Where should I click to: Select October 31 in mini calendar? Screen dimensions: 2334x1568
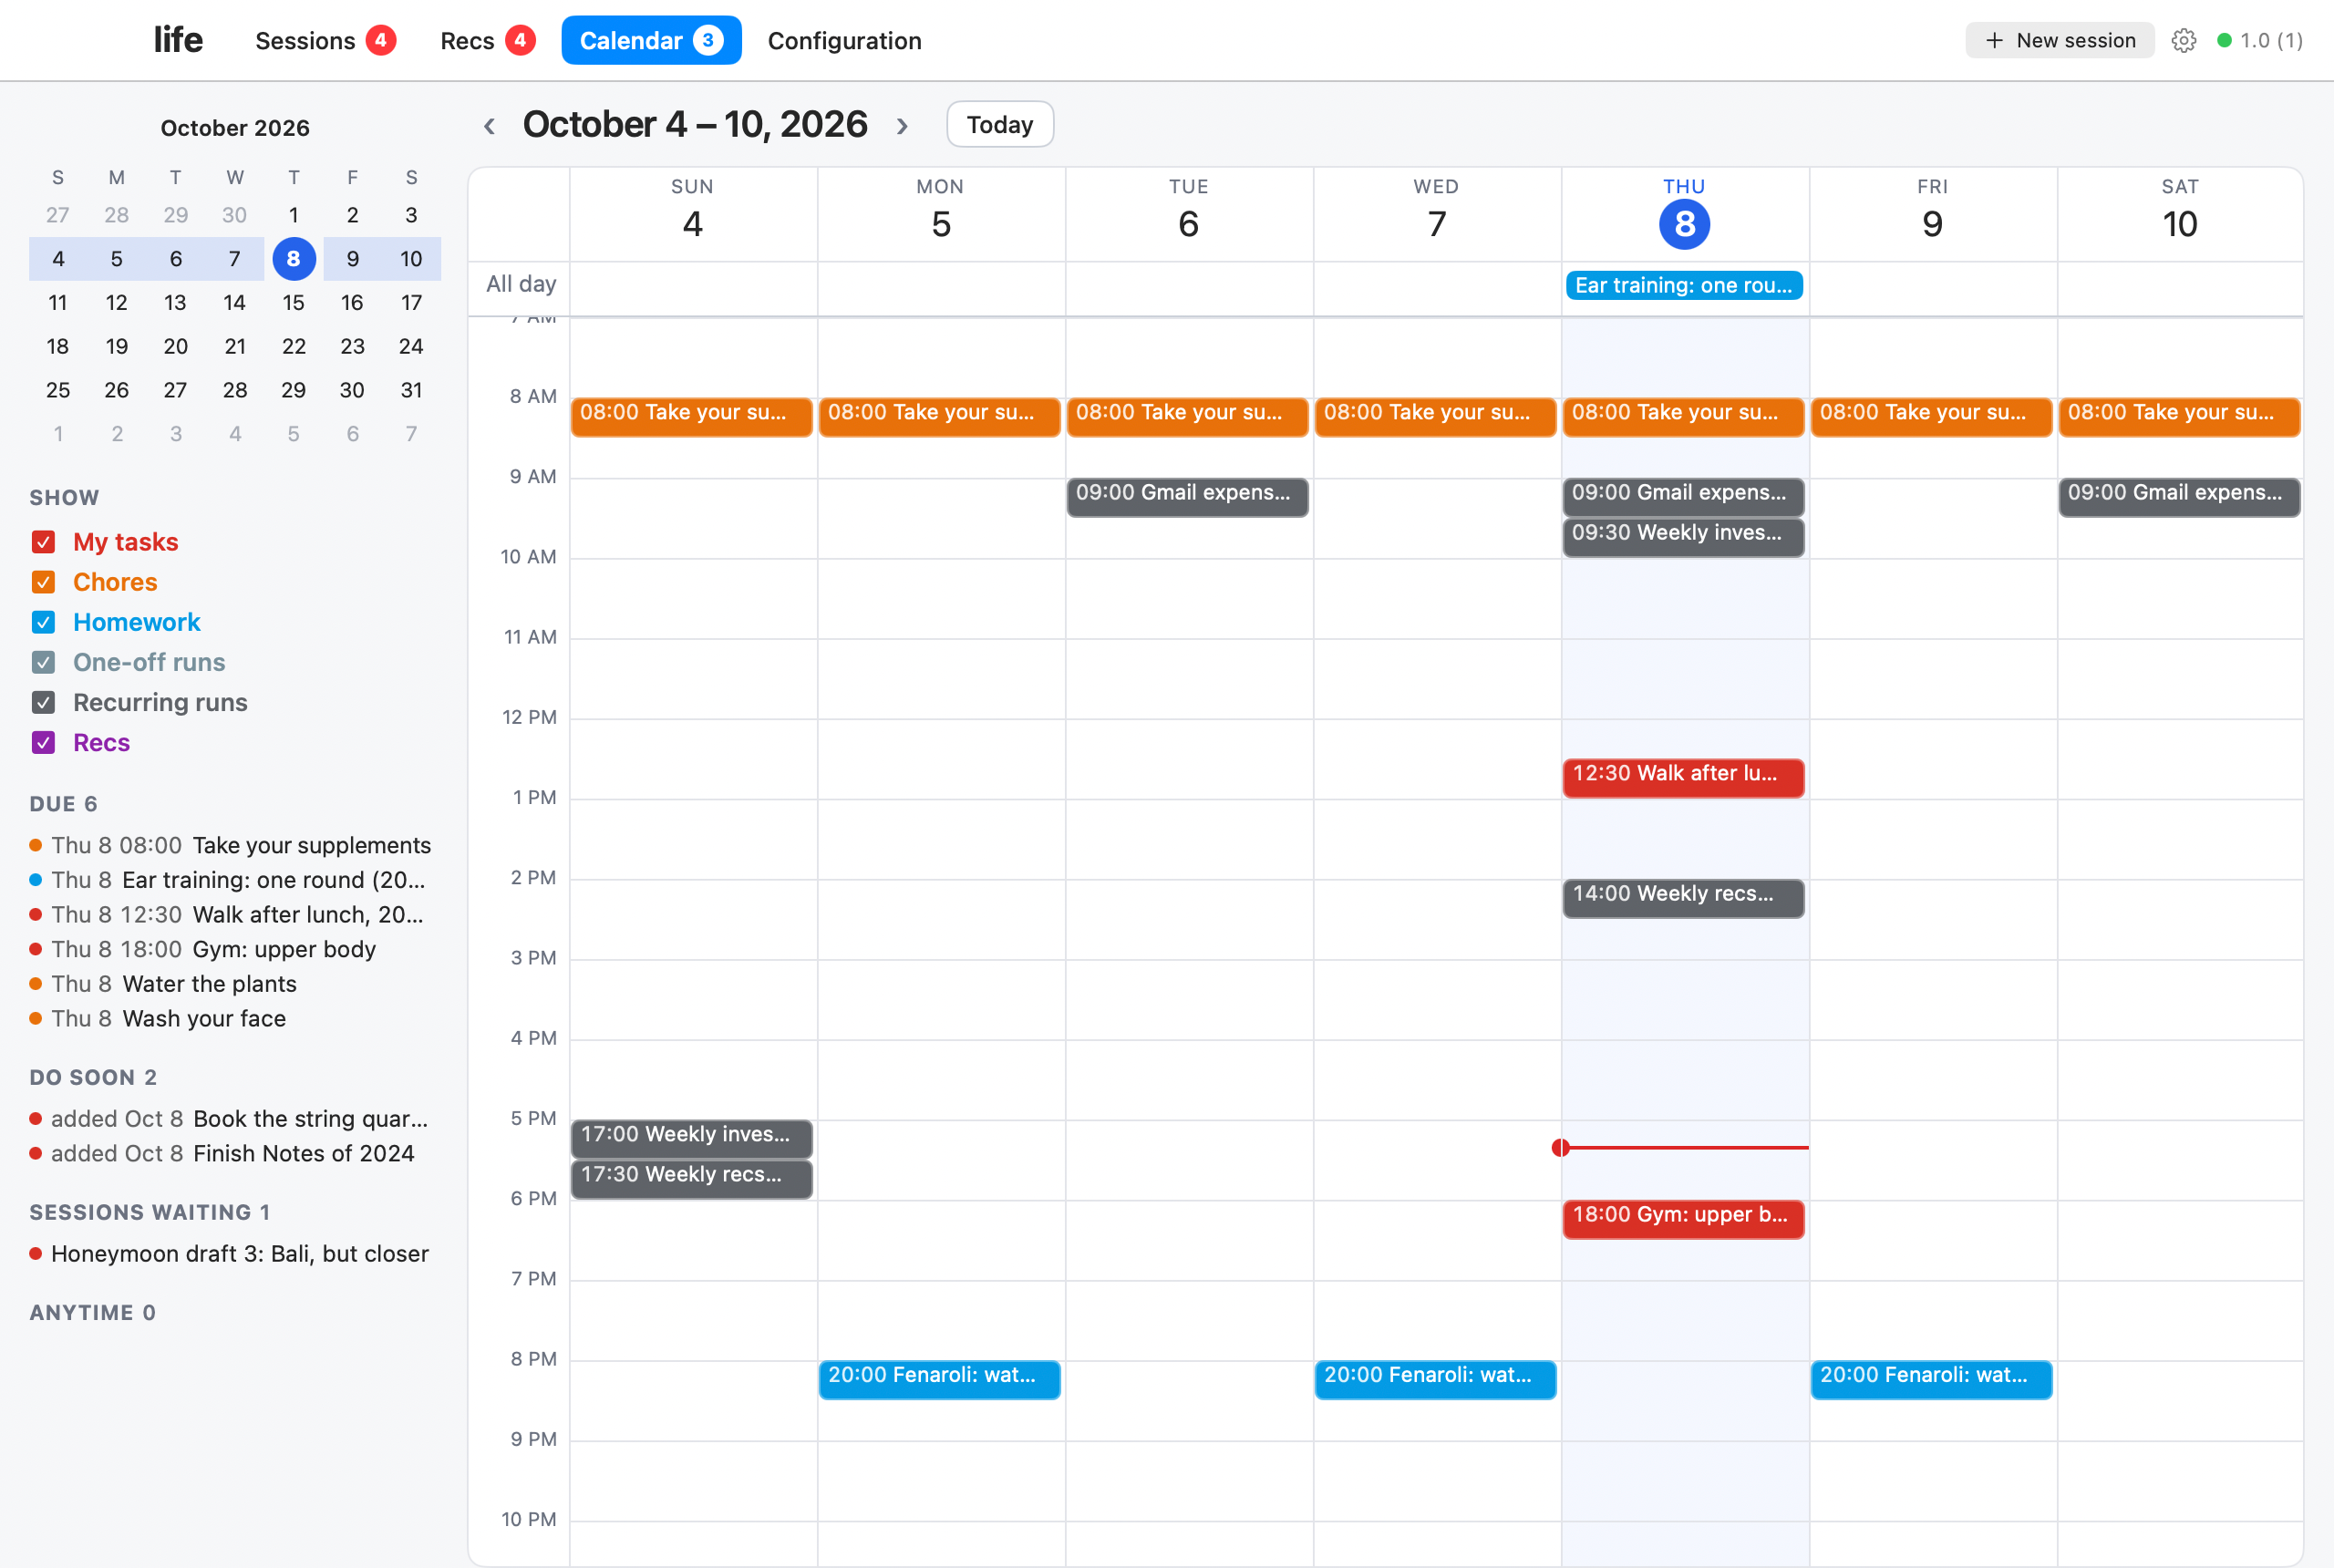click(411, 390)
